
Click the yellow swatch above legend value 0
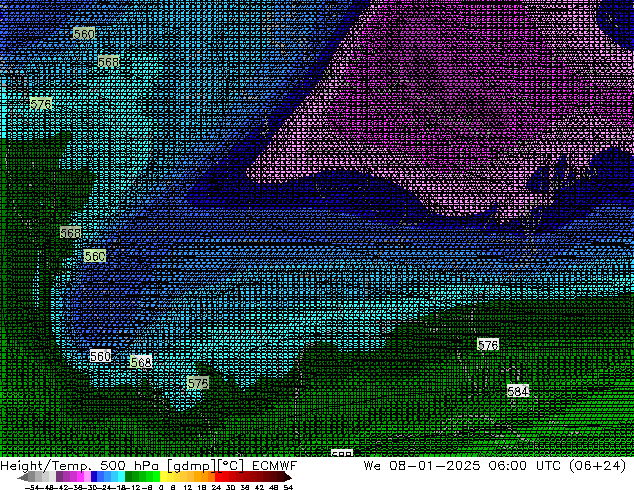pyautogui.click(x=164, y=477)
